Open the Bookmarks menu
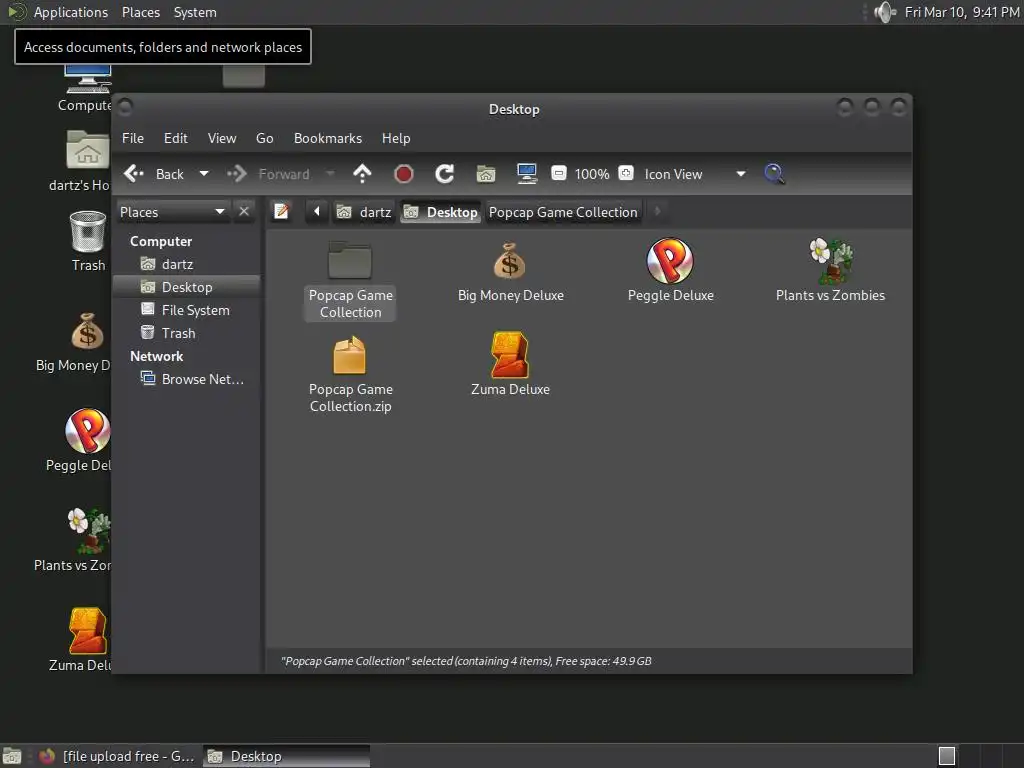1024x768 pixels. tap(328, 138)
